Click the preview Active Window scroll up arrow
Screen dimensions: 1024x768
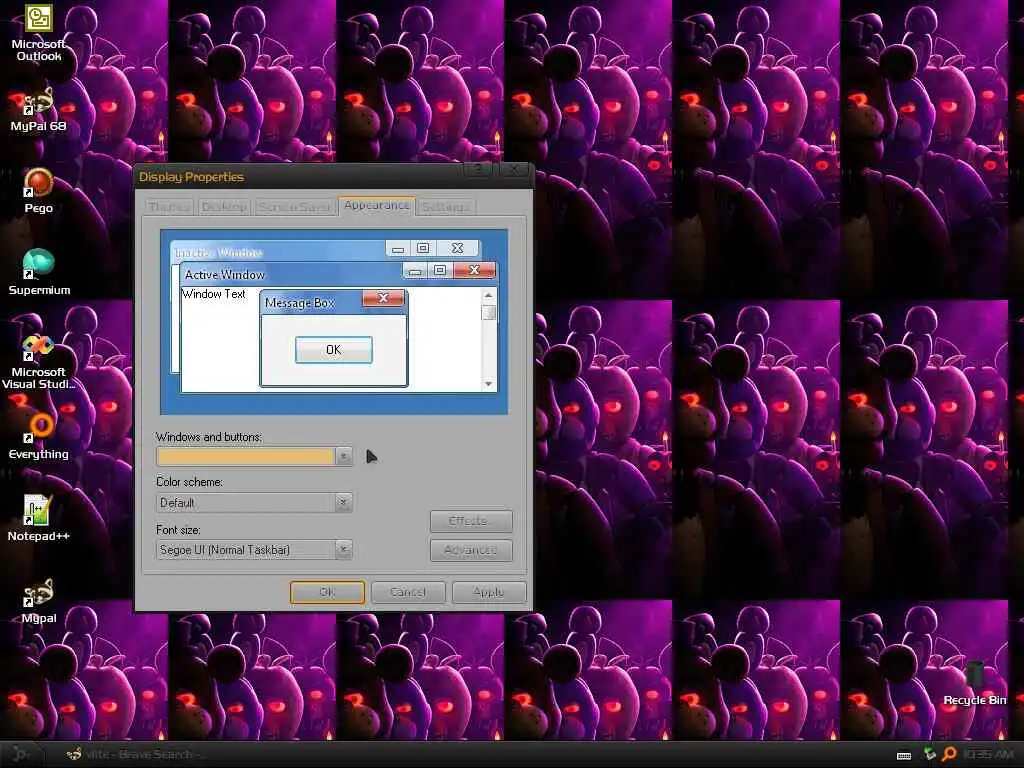pos(488,295)
